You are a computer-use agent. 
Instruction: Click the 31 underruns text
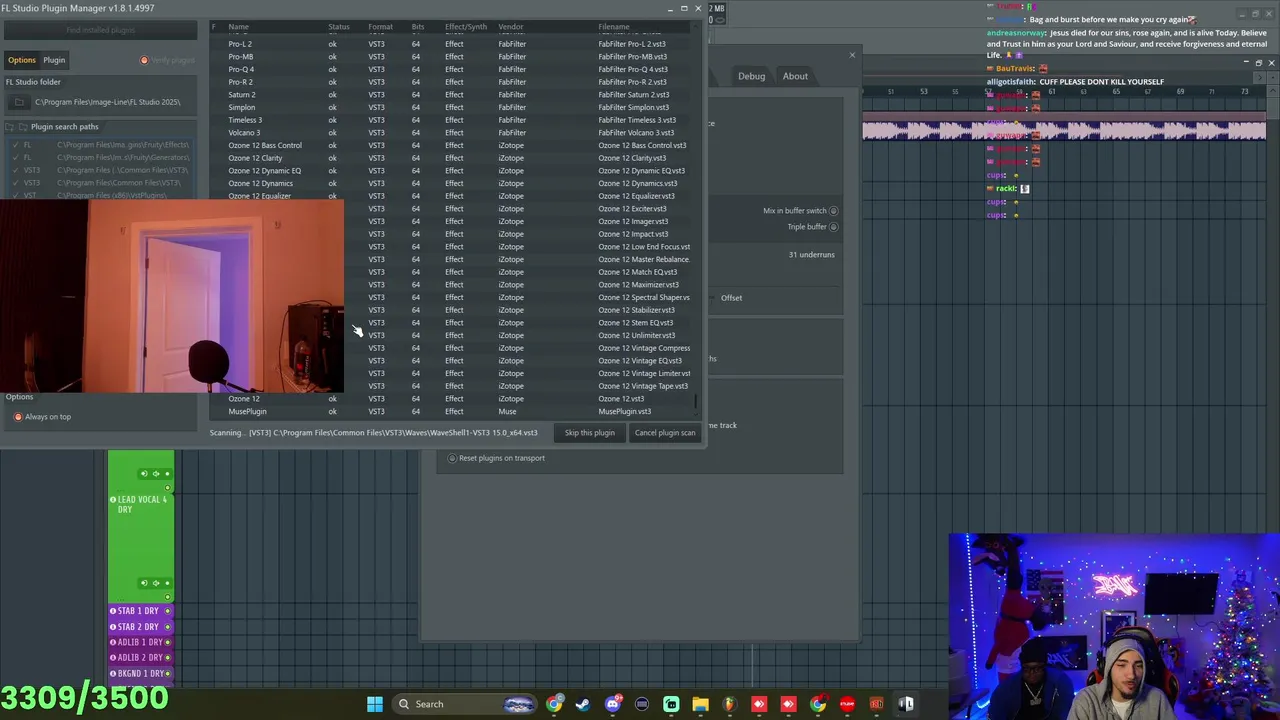[x=811, y=255]
